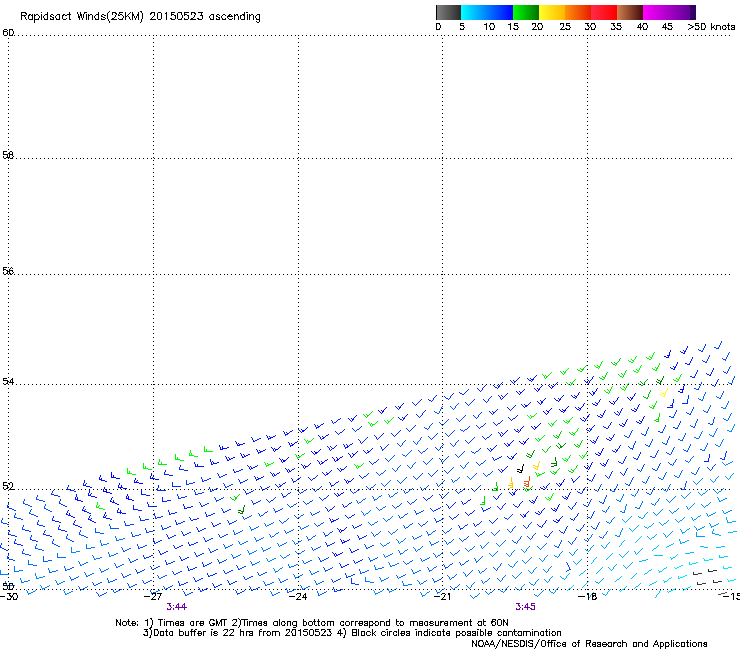Click the longitude label '-18'
The width and height of the screenshot is (740, 650).
tap(588, 597)
